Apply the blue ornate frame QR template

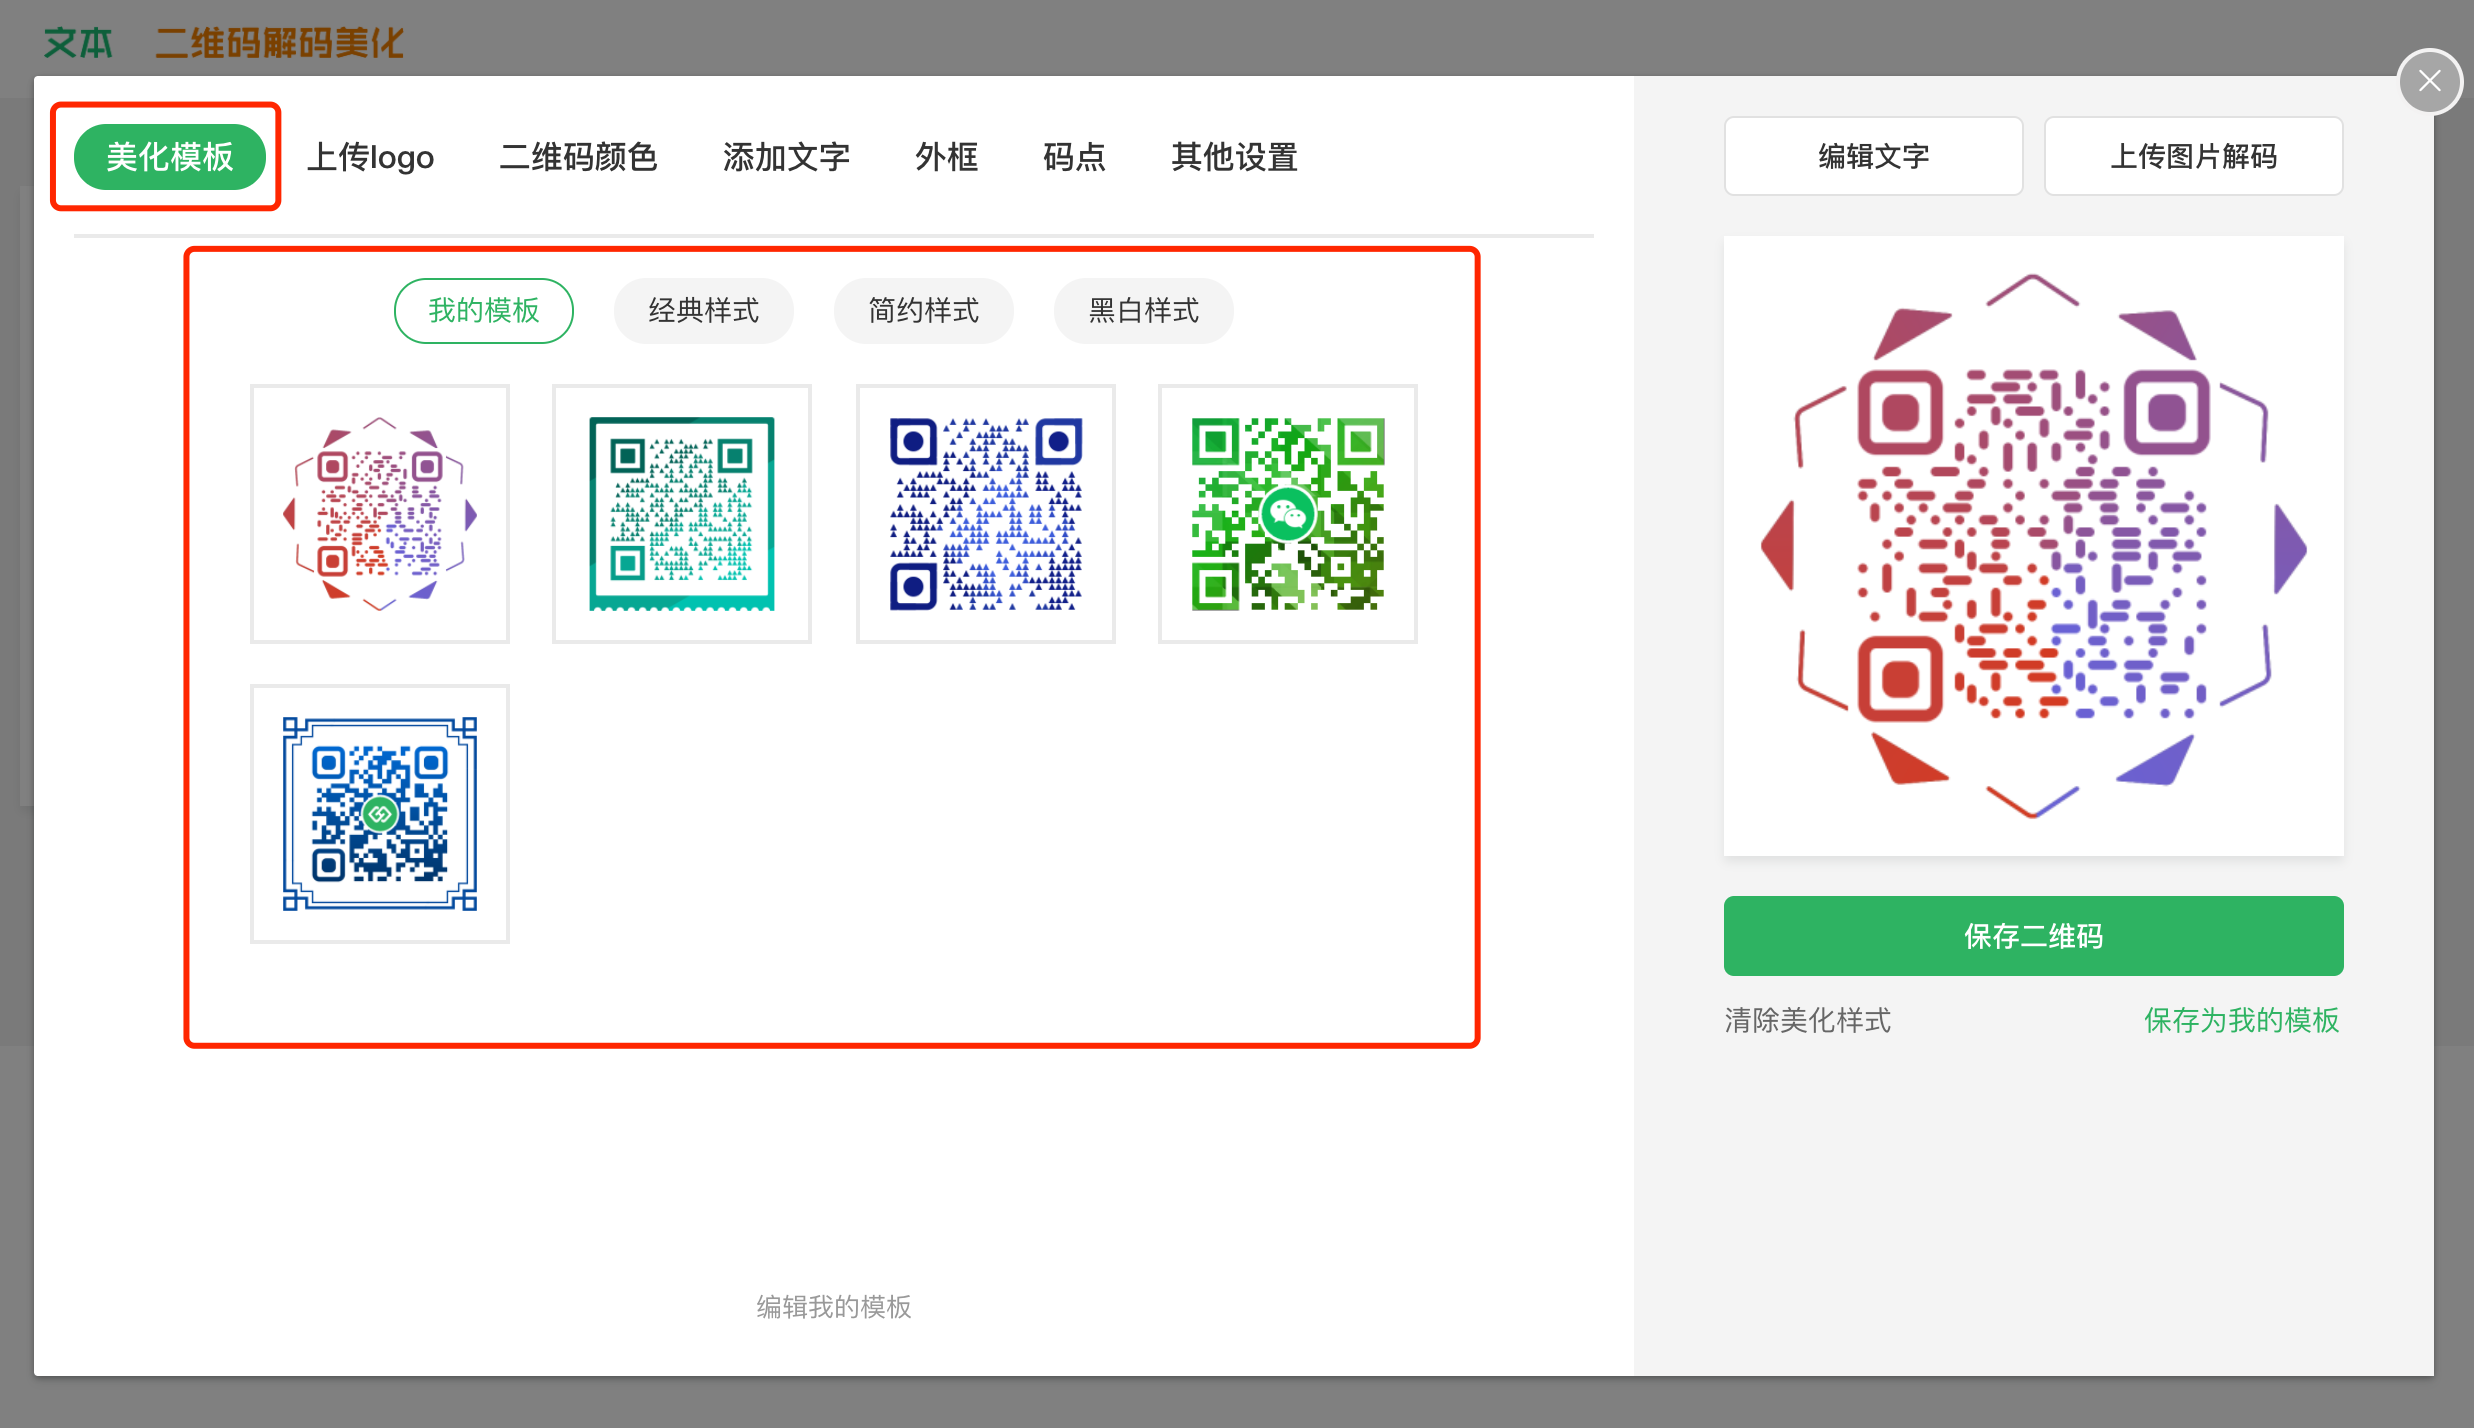coord(380,814)
